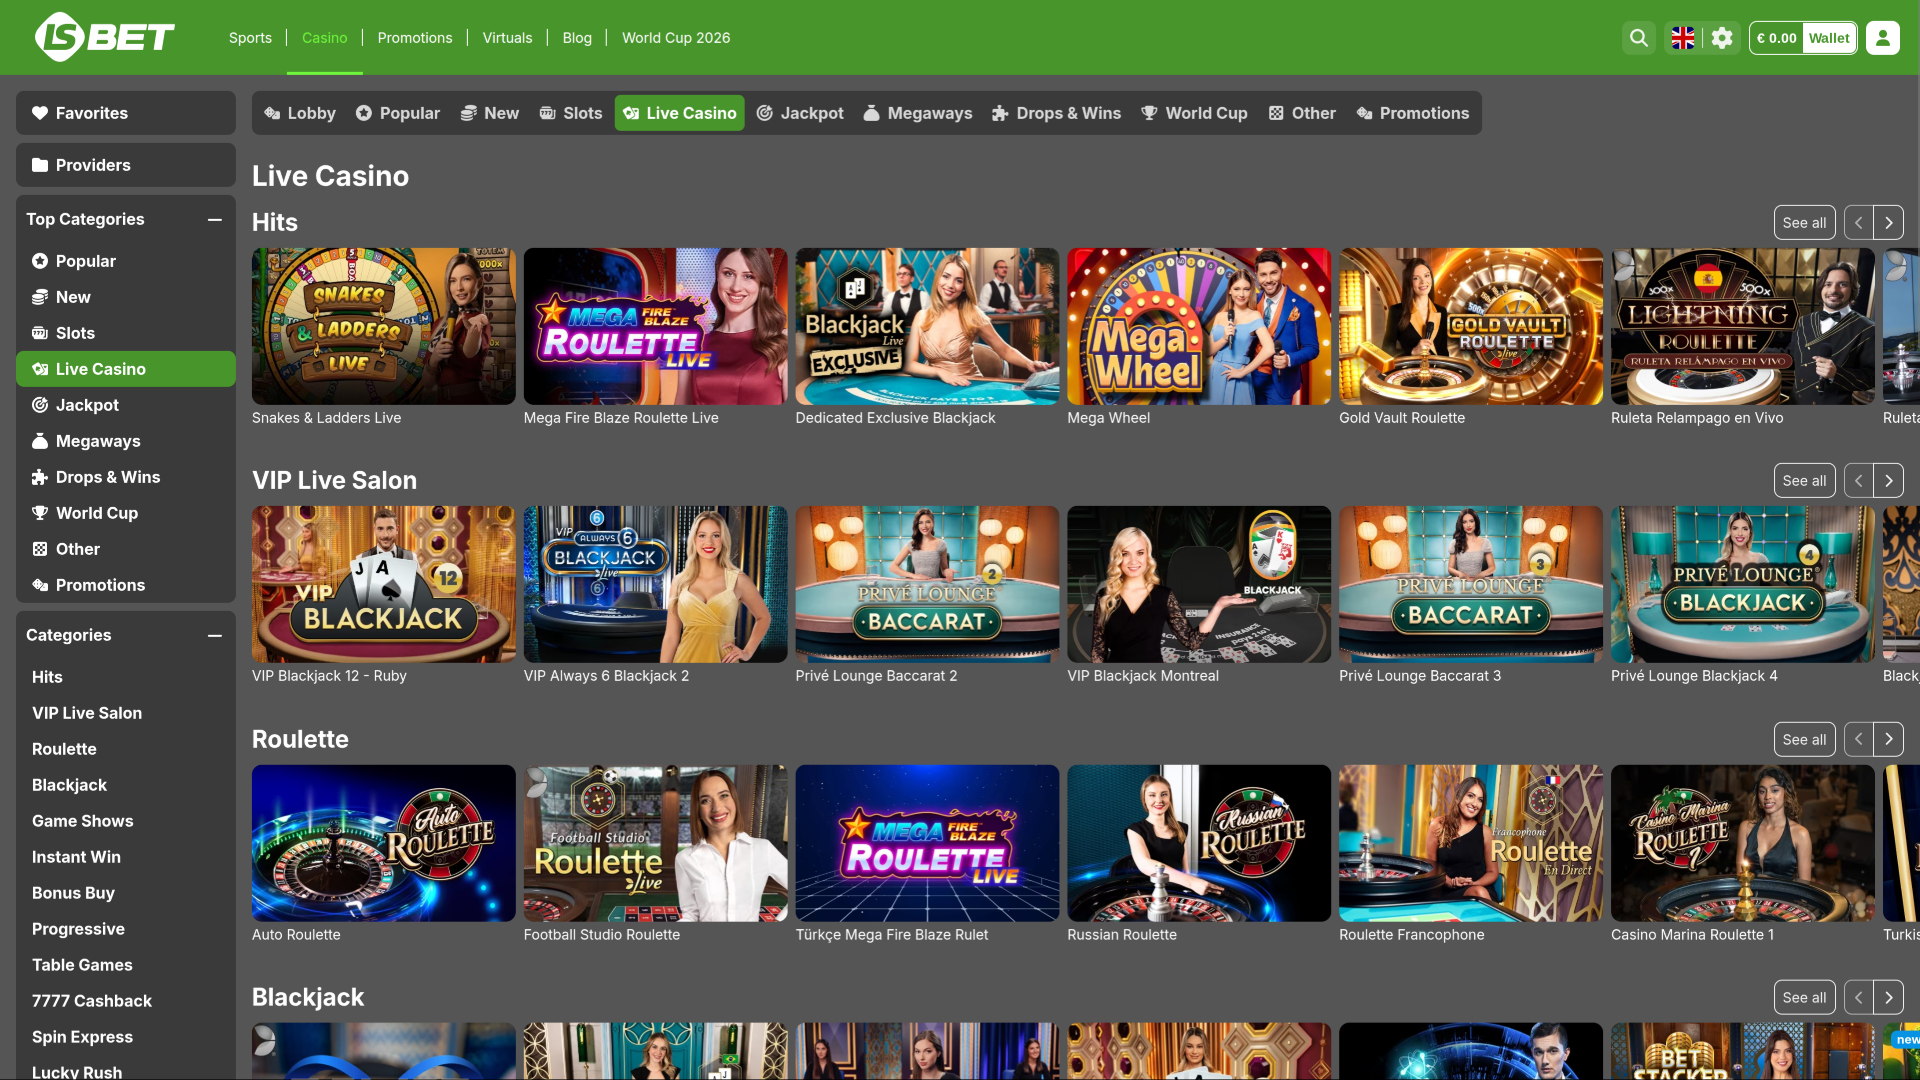
Task: Click See all for VIP Live Salon
Action: pyautogui.click(x=1804, y=481)
